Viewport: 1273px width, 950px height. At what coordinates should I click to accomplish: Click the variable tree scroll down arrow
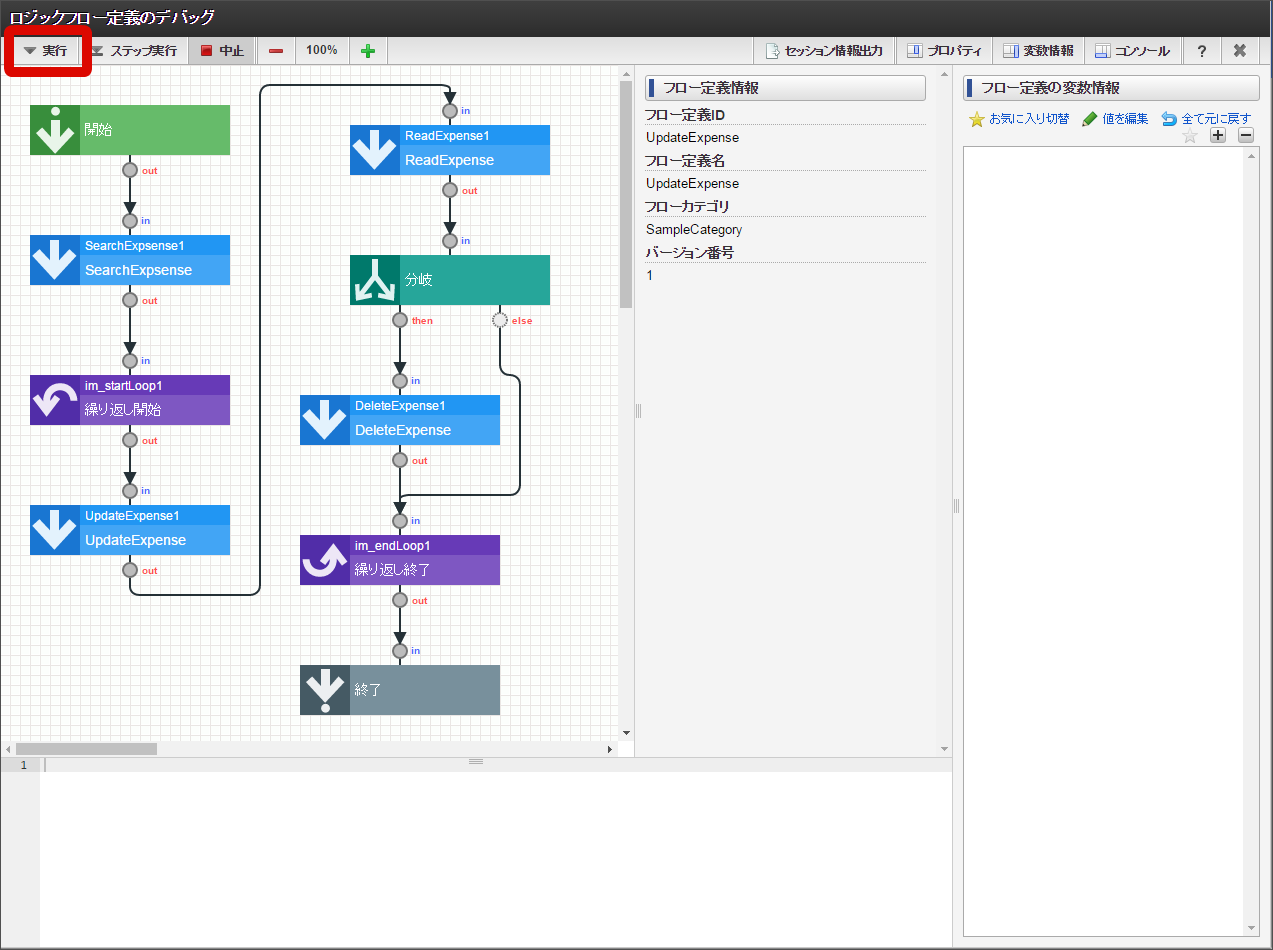point(1252,929)
